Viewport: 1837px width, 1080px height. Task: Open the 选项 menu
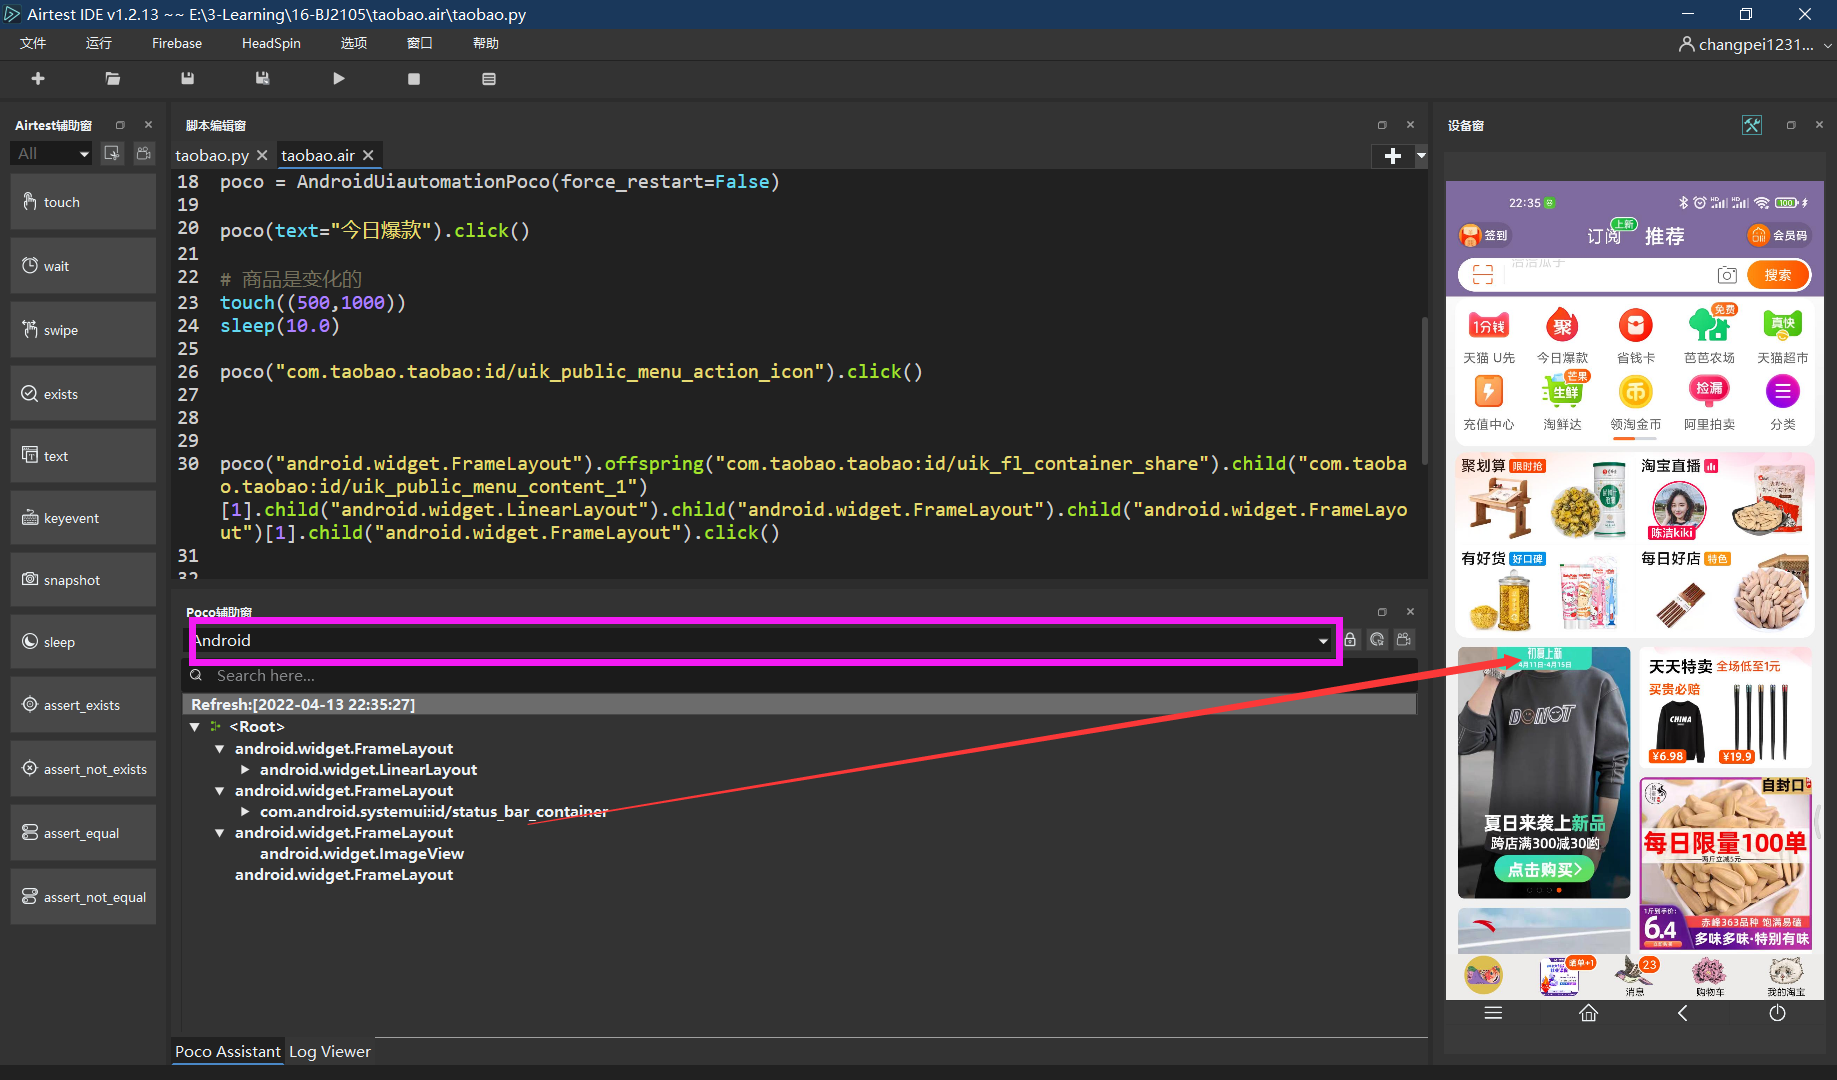coord(354,43)
